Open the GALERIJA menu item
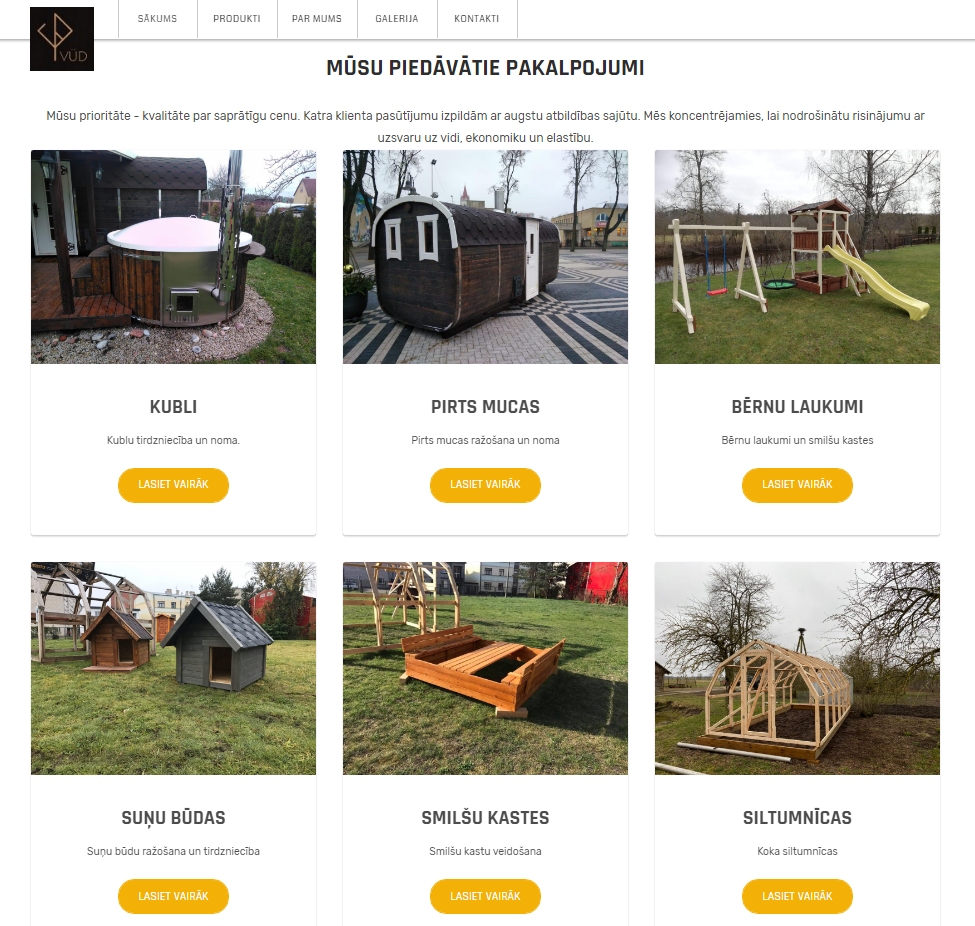The image size is (975, 926). tap(397, 19)
